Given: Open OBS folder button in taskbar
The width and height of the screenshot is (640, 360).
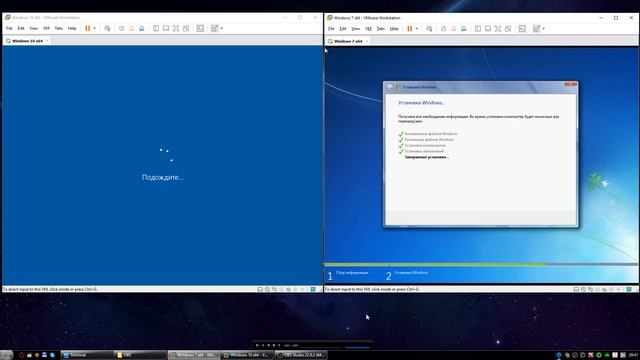Looking at the screenshot, I should [140, 355].
